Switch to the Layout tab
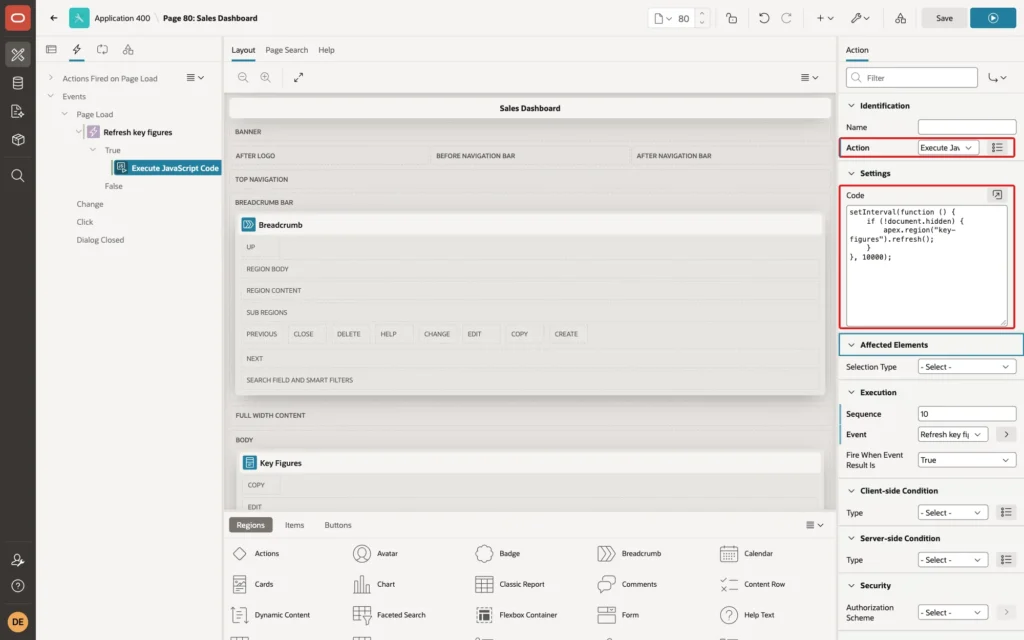The height and width of the screenshot is (640, 1024). click(243, 50)
